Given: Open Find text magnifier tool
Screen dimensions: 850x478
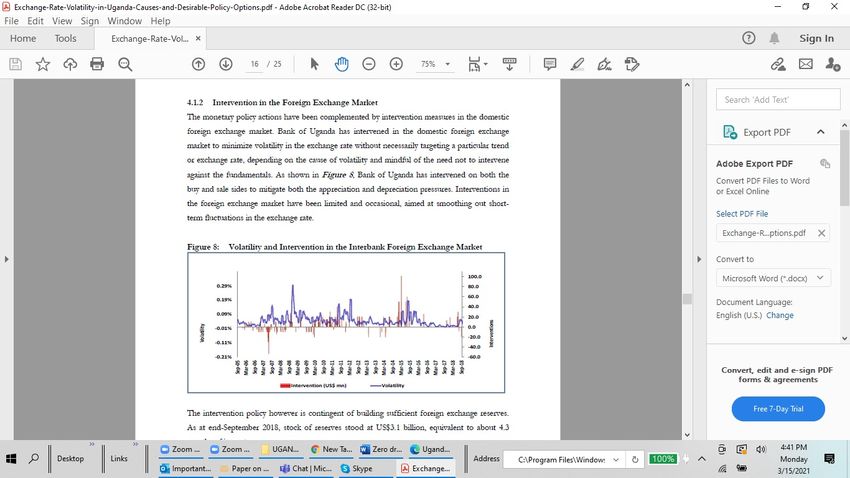Looking at the screenshot, I should pyautogui.click(x=125, y=64).
